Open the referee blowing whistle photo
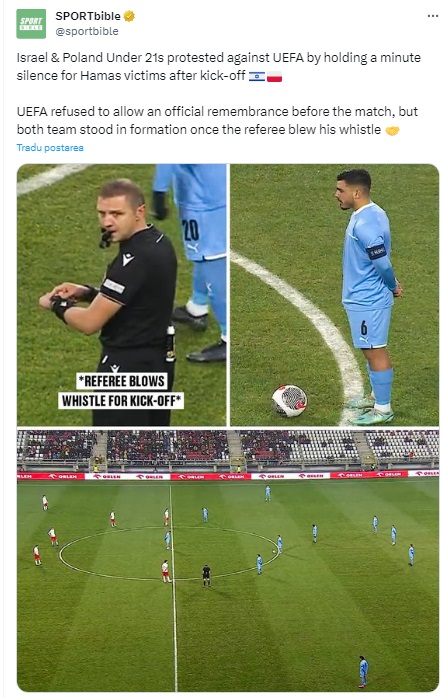The height and width of the screenshot is (698, 444). pyautogui.click(x=122, y=295)
